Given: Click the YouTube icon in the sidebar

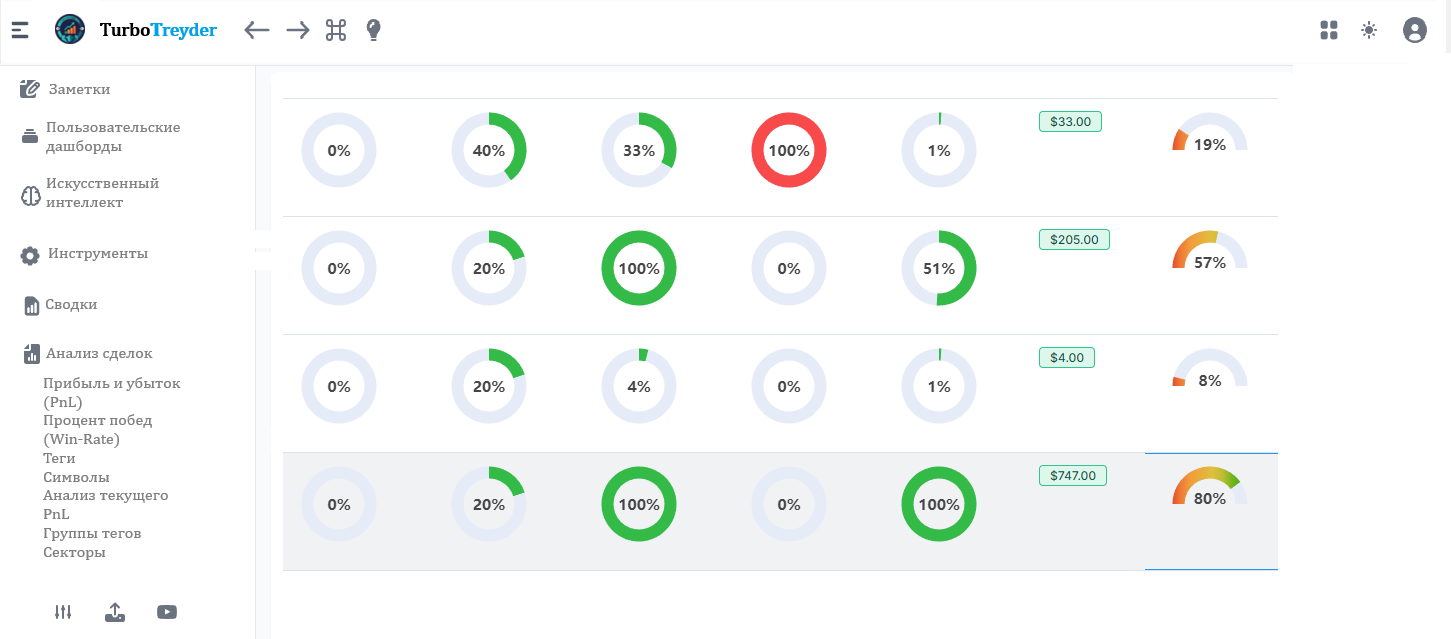Looking at the screenshot, I should click(x=167, y=612).
